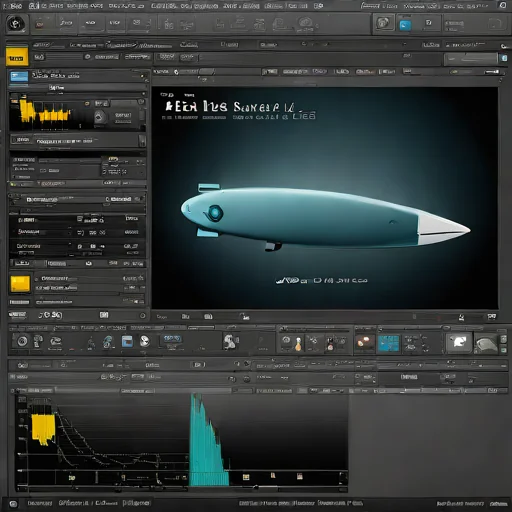Toggle the round button right of bottom-left transport row

[x=143, y=315]
